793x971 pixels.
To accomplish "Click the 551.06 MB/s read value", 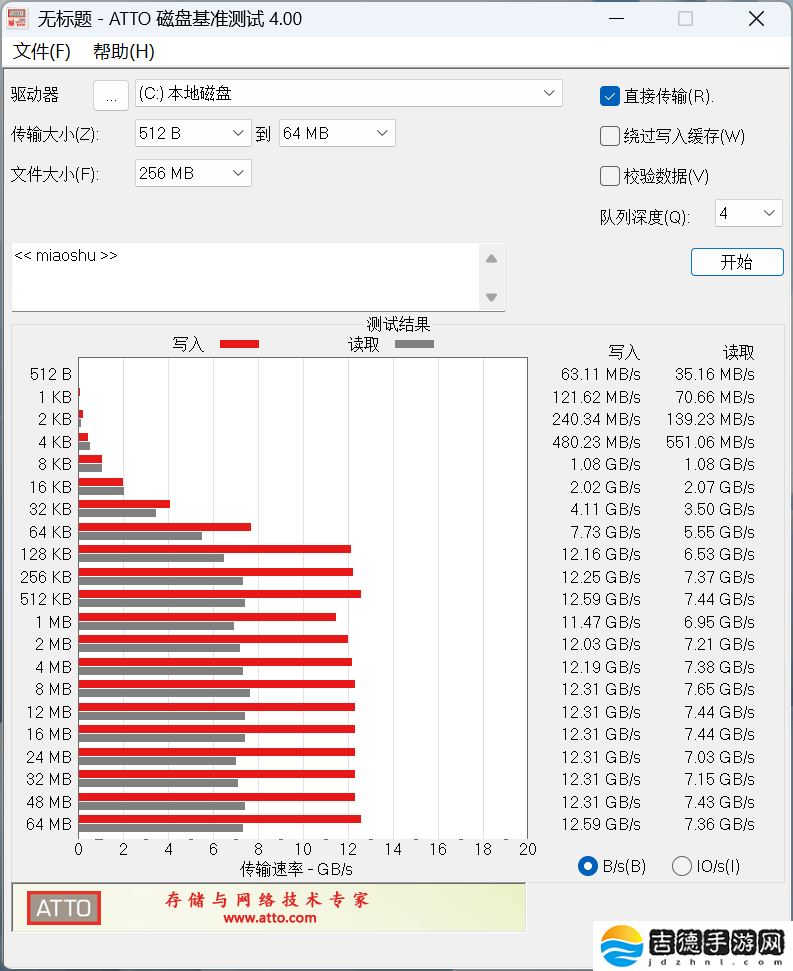I will coord(710,442).
